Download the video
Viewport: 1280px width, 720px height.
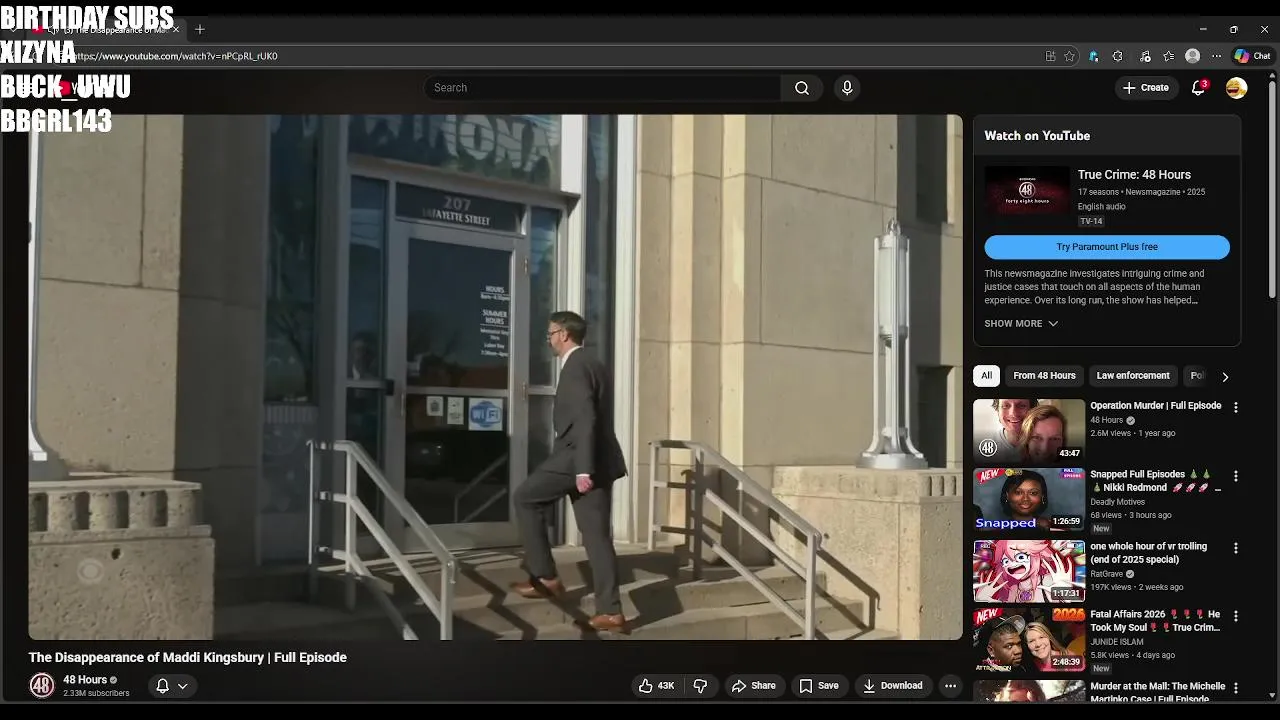893,686
